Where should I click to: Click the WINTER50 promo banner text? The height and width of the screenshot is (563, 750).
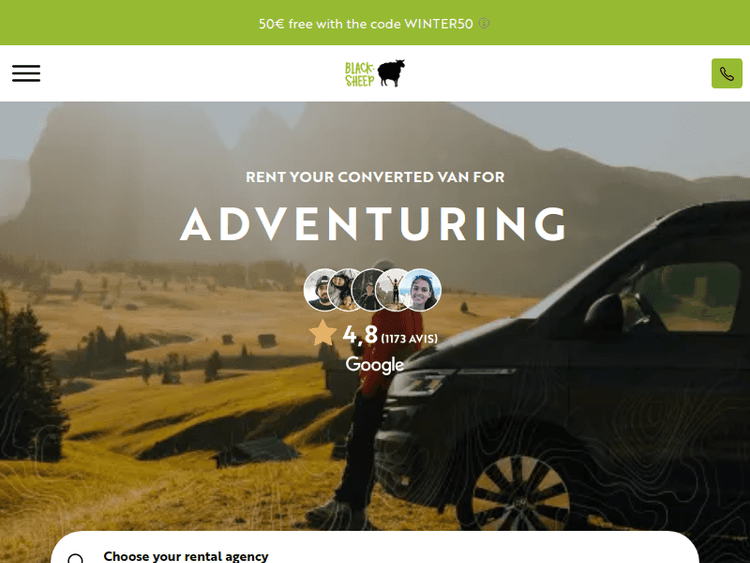(x=366, y=23)
